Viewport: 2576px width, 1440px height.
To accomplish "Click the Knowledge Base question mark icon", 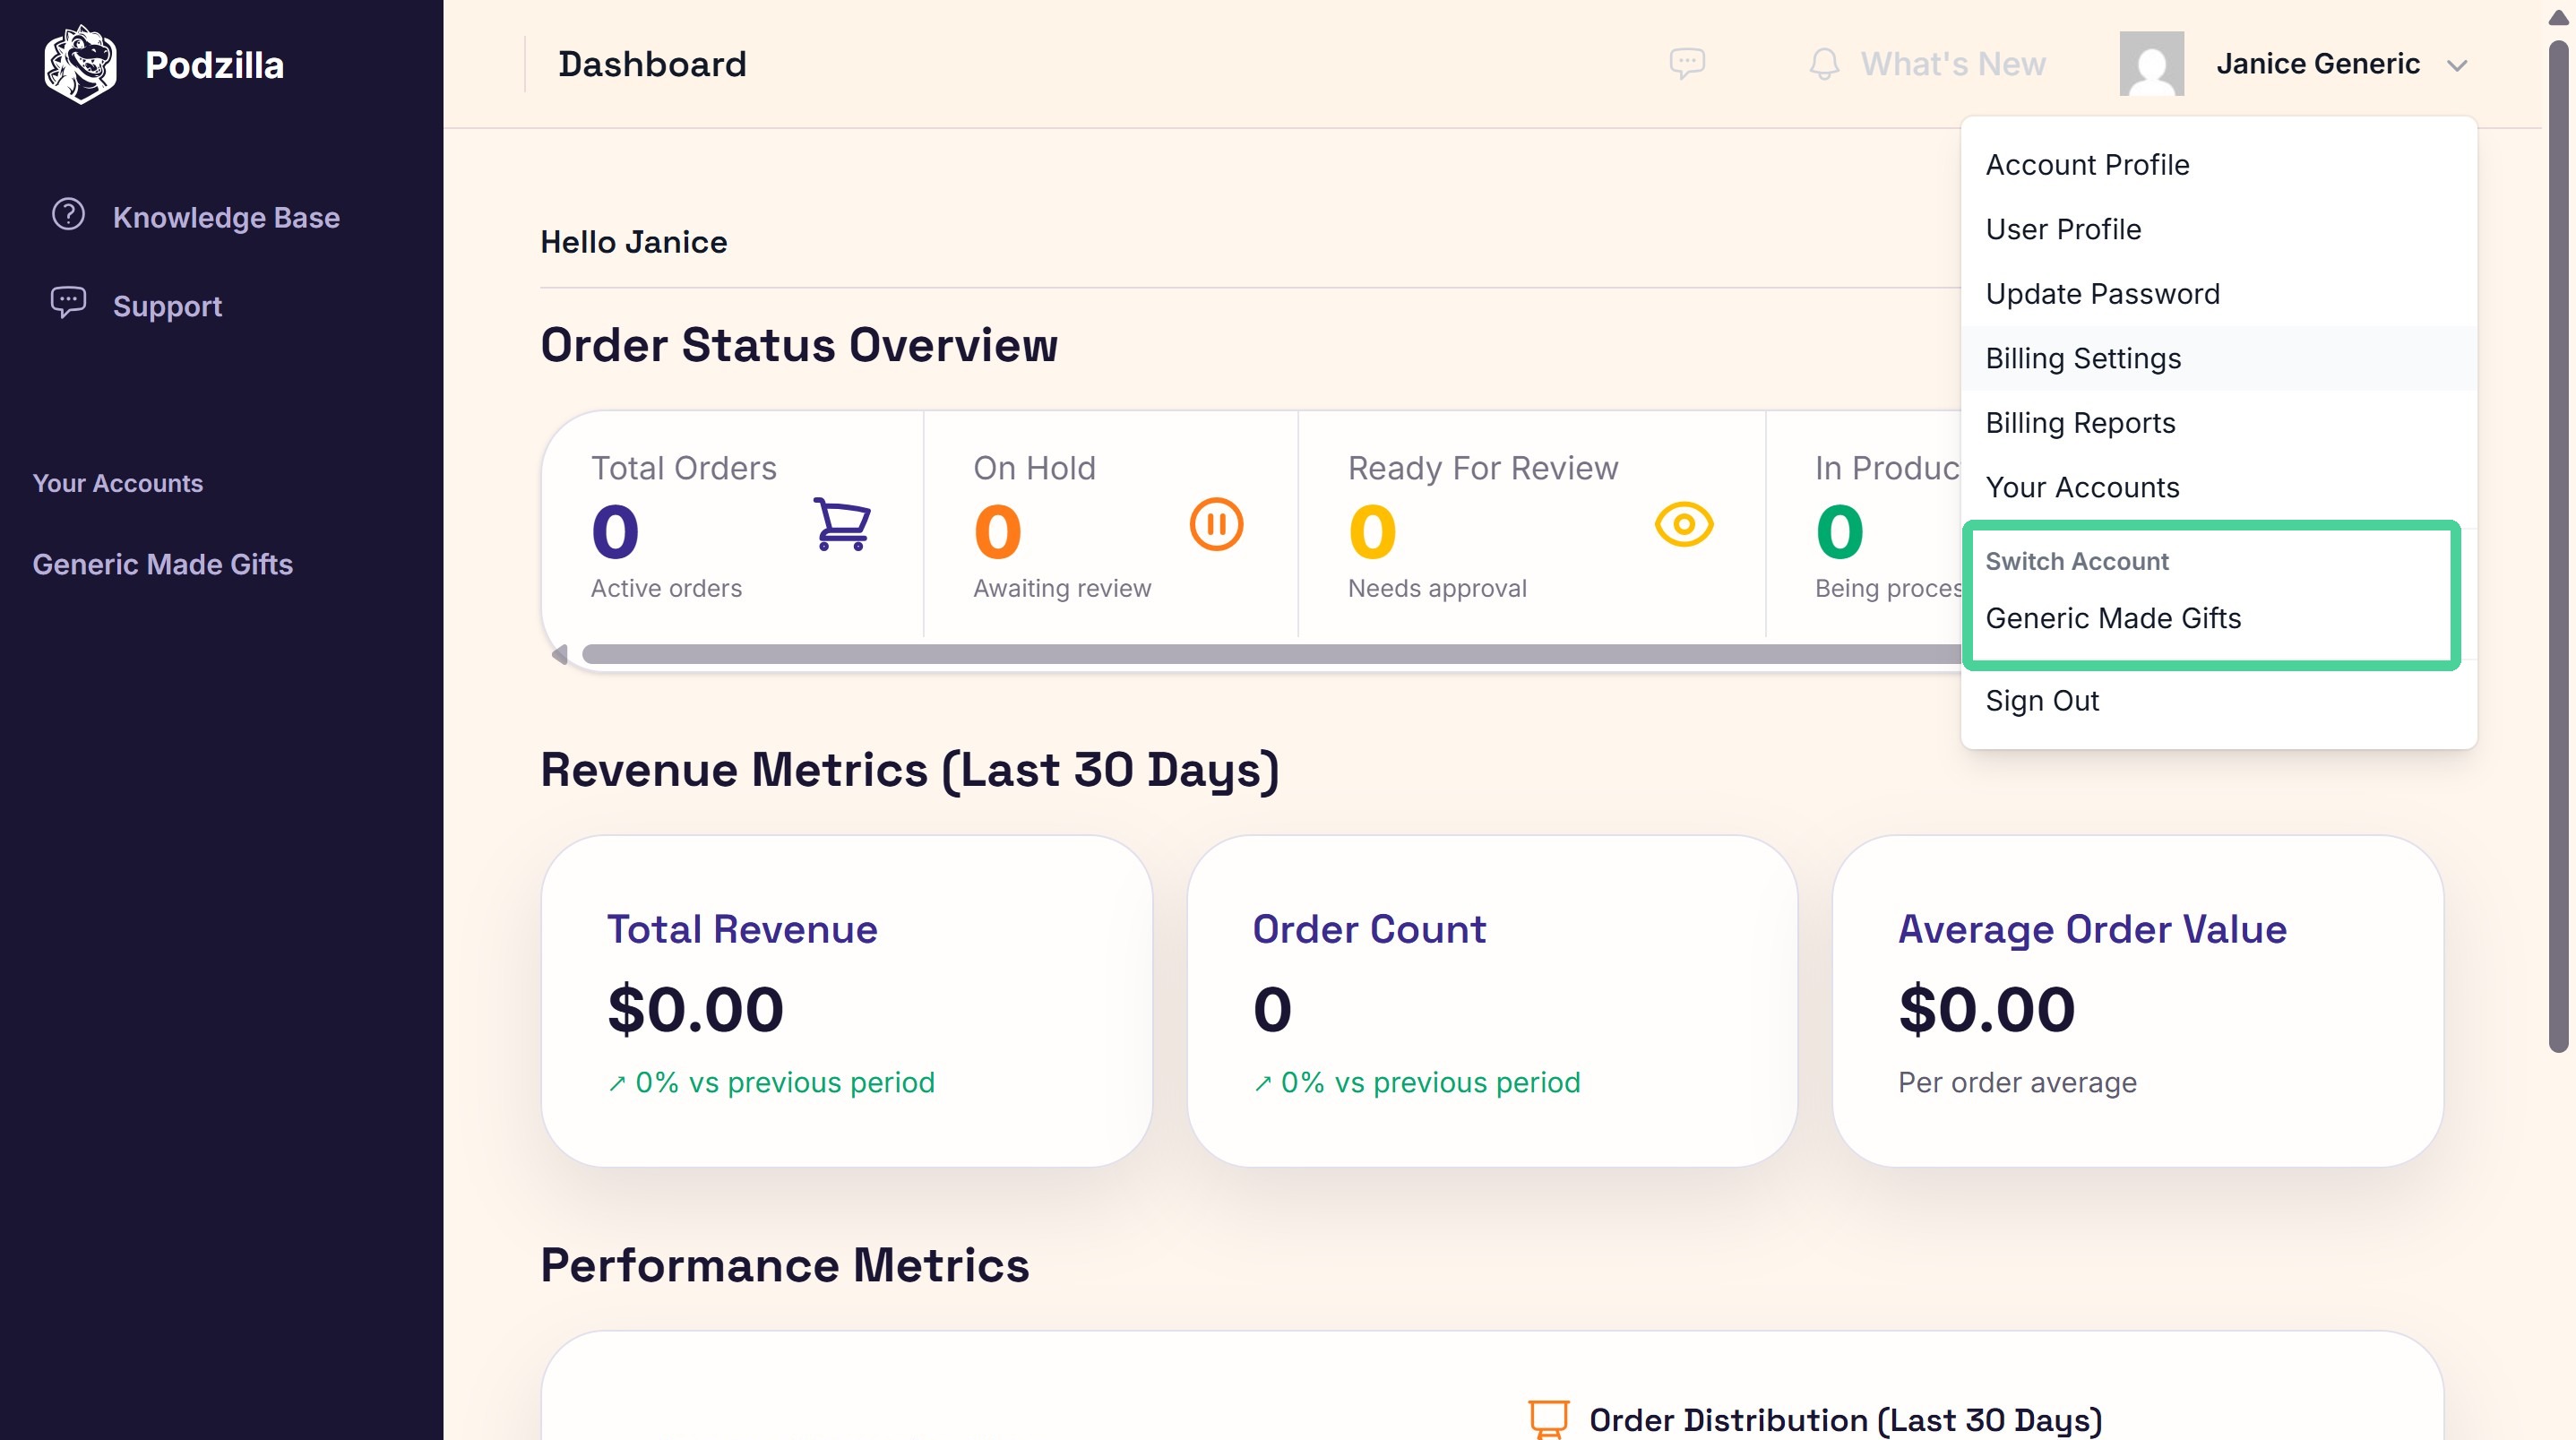I will 68,215.
